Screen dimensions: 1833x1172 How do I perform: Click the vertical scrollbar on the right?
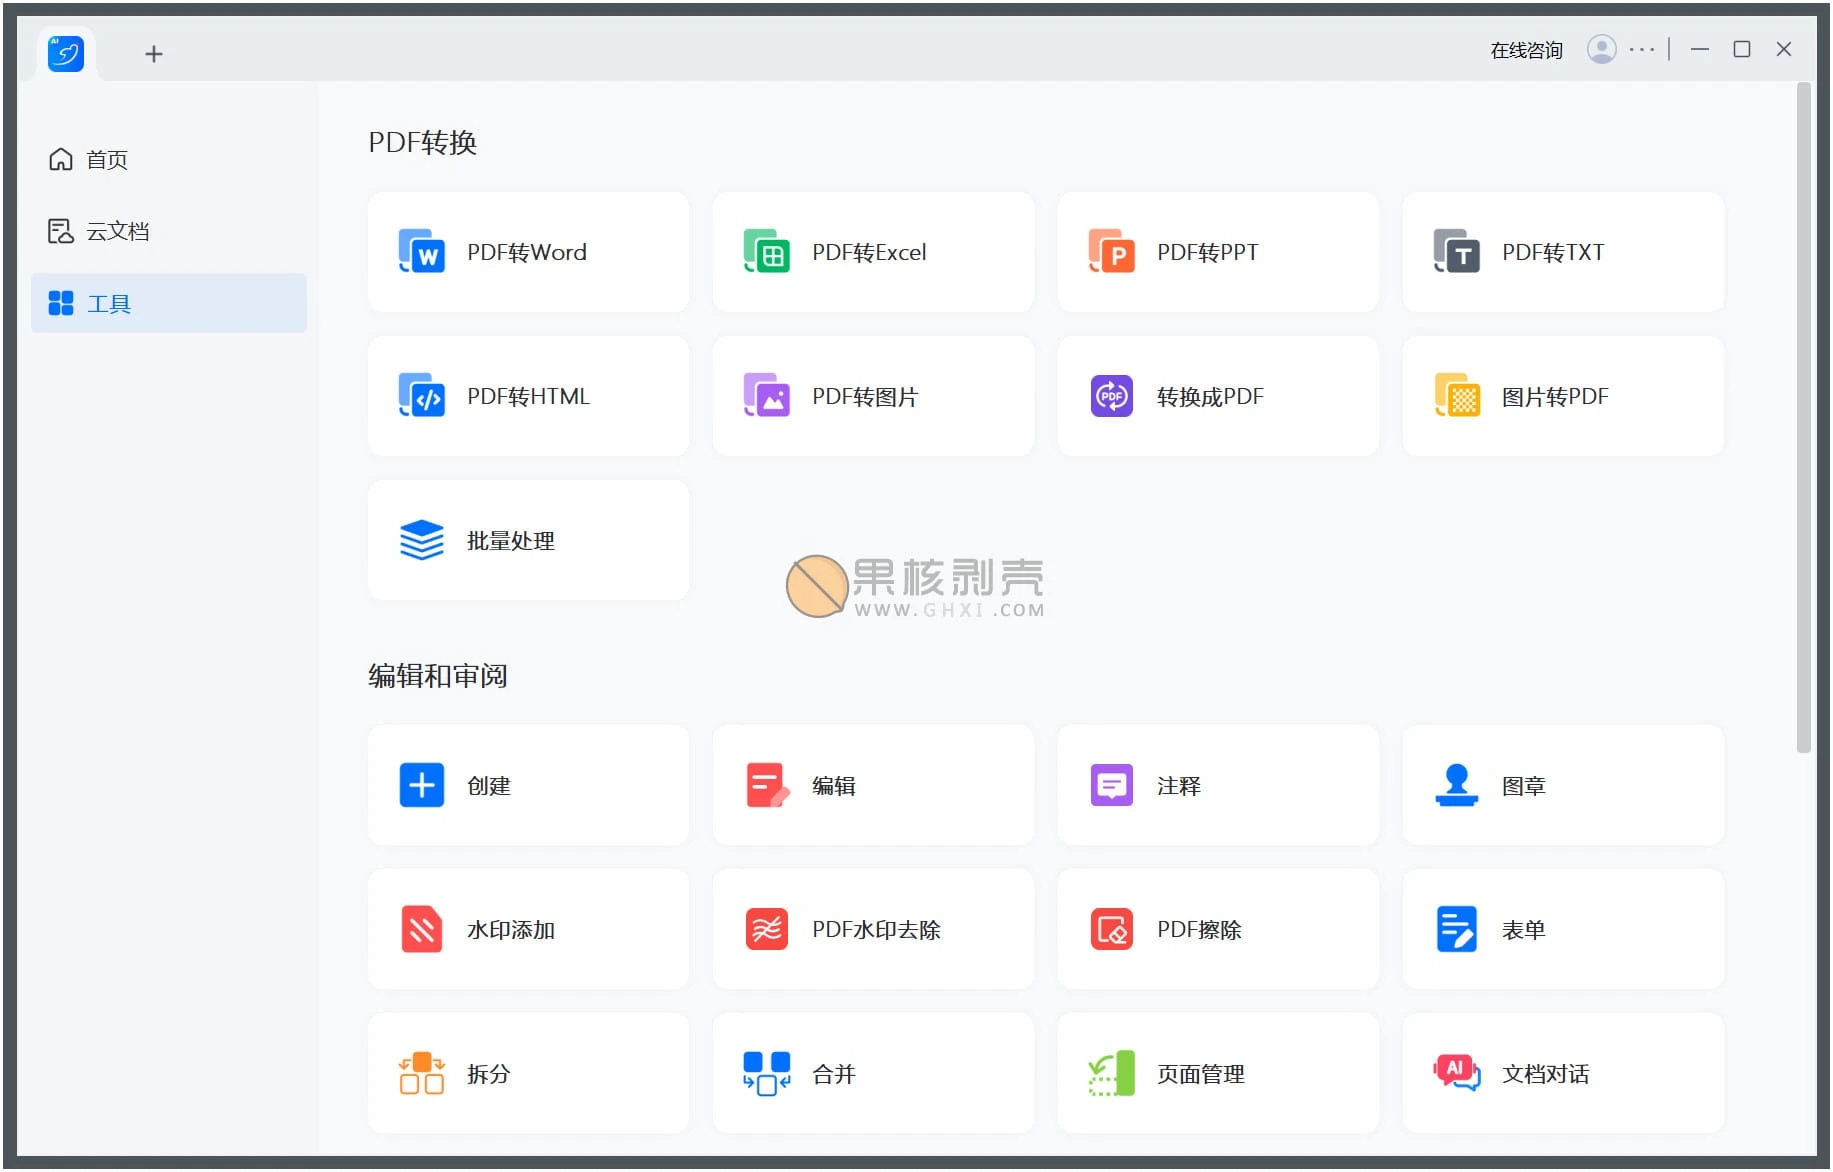(x=1803, y=420)
